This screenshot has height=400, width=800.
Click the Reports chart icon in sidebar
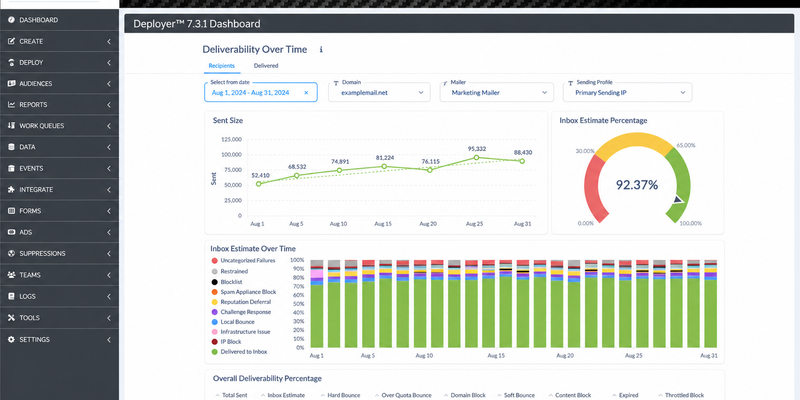11,105
